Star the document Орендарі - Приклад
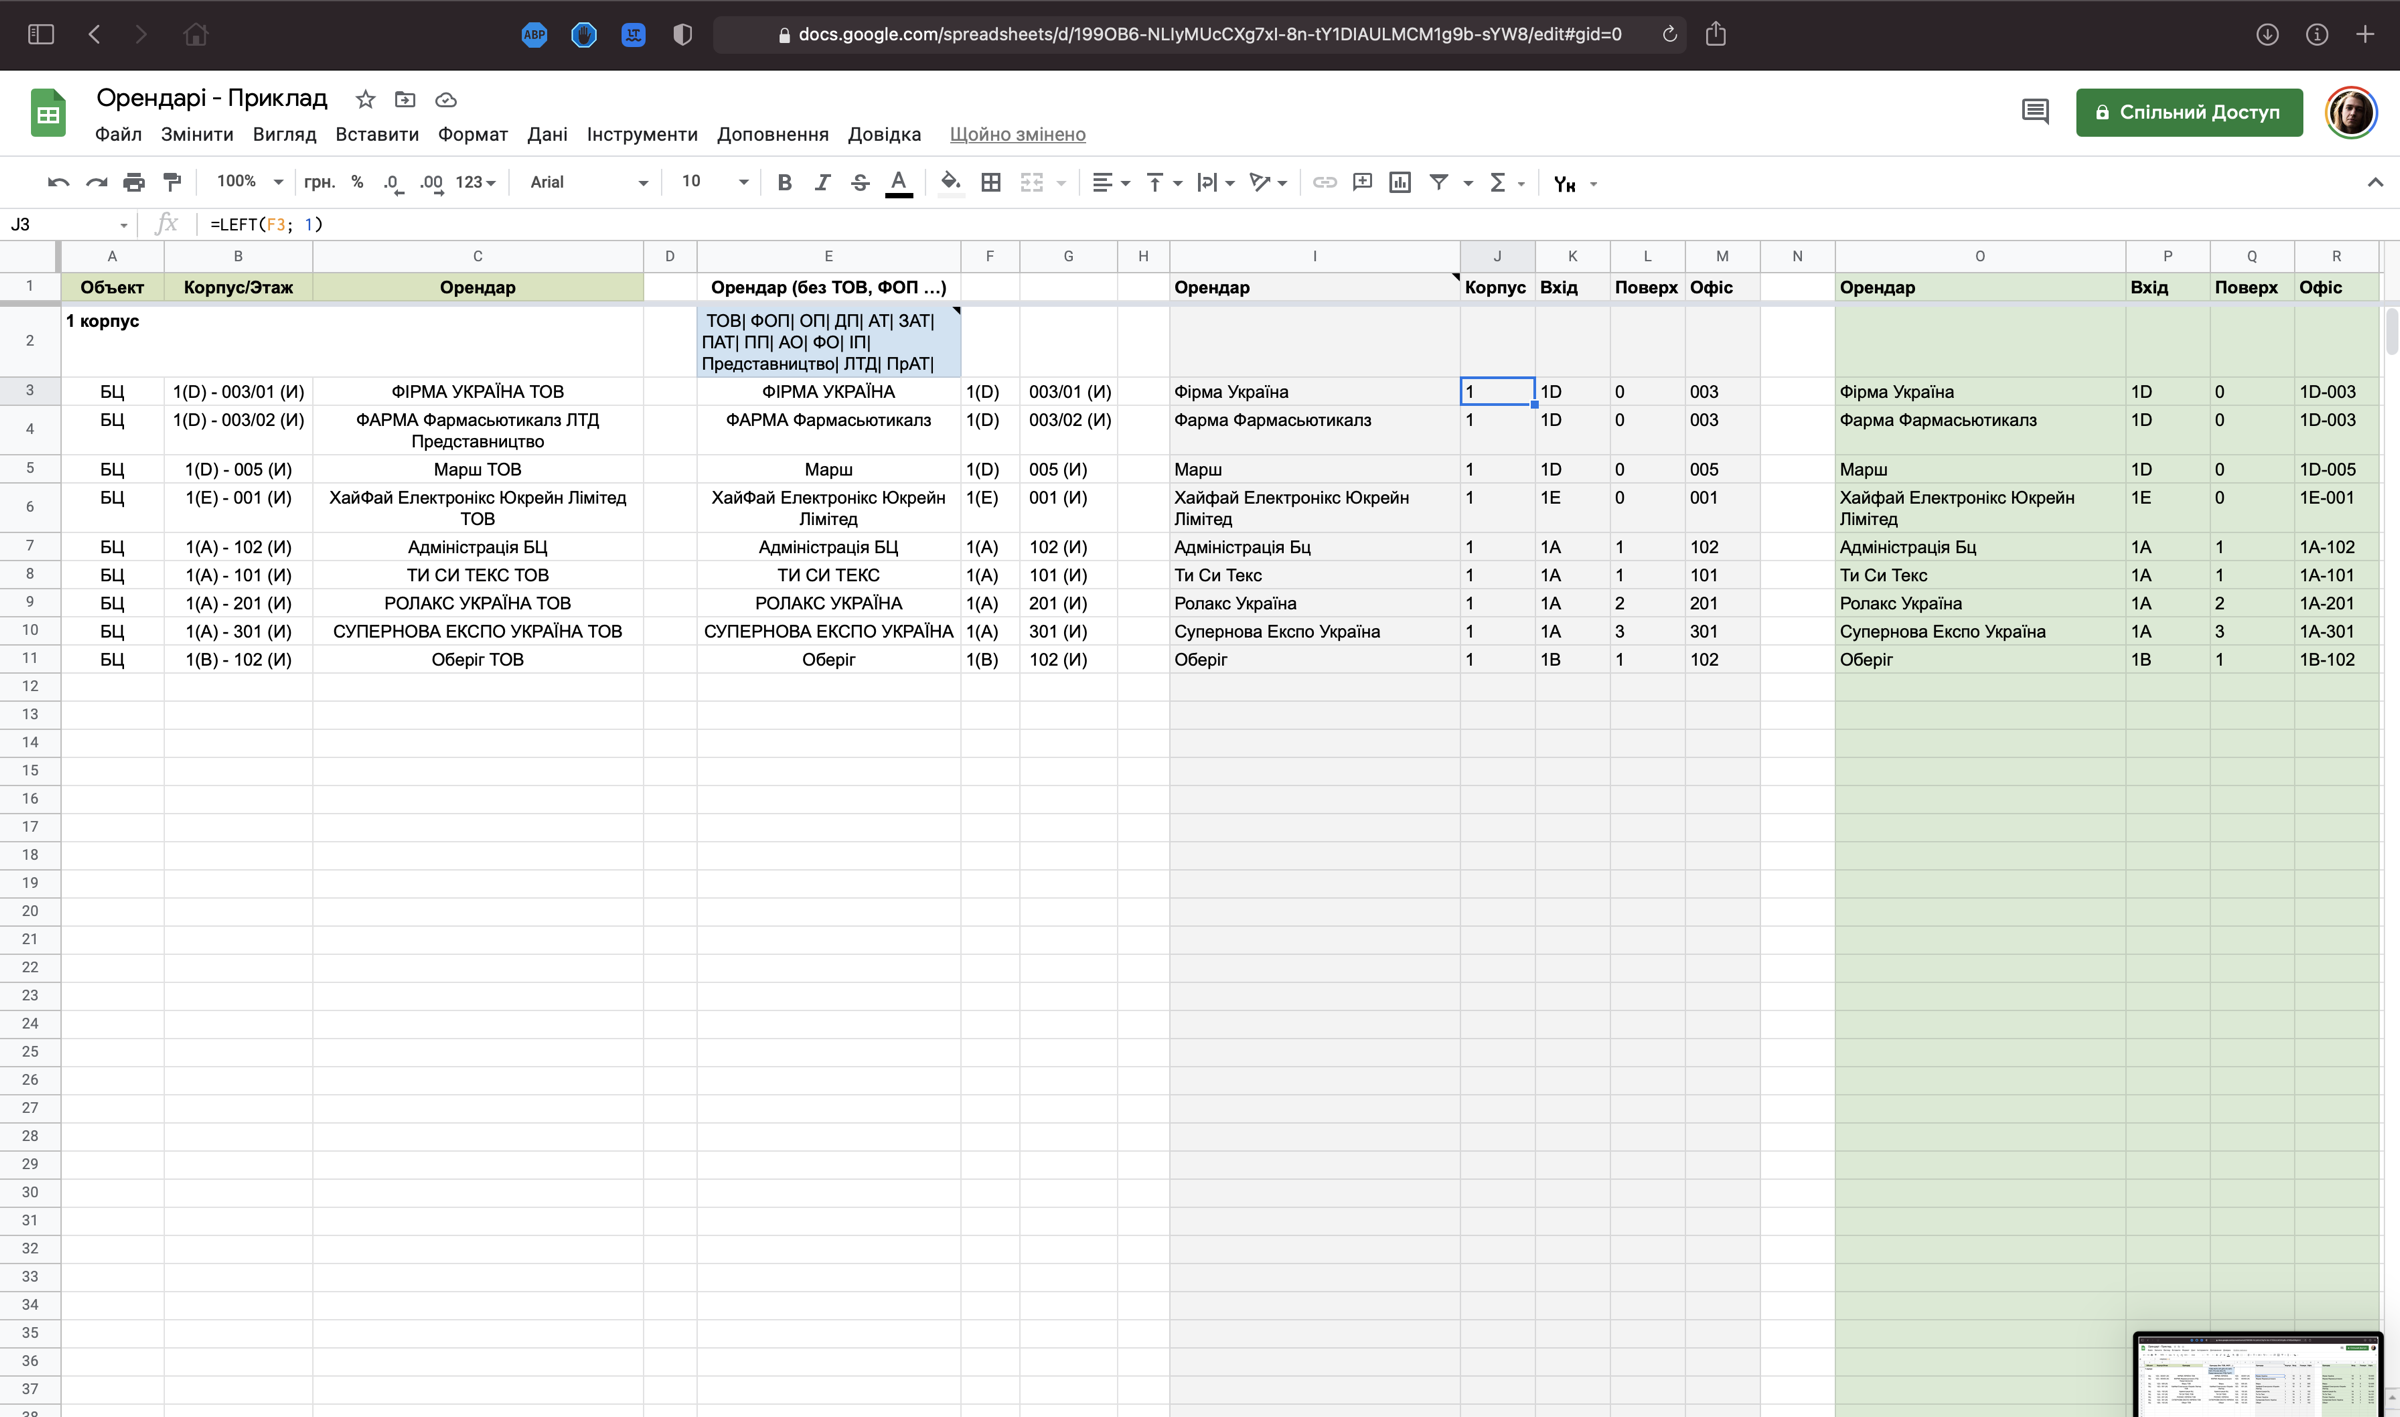 pyautogui.click(x=365, y=99)
